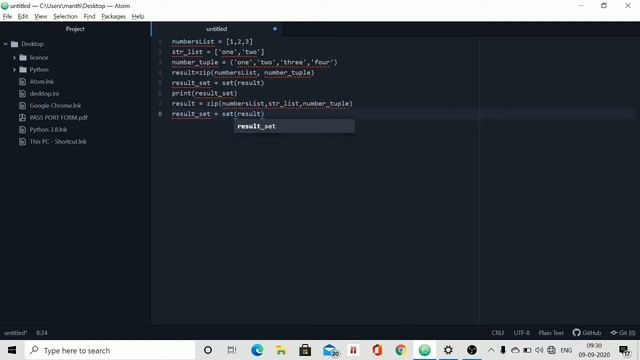Open the Selection menu

click(65, 16)
